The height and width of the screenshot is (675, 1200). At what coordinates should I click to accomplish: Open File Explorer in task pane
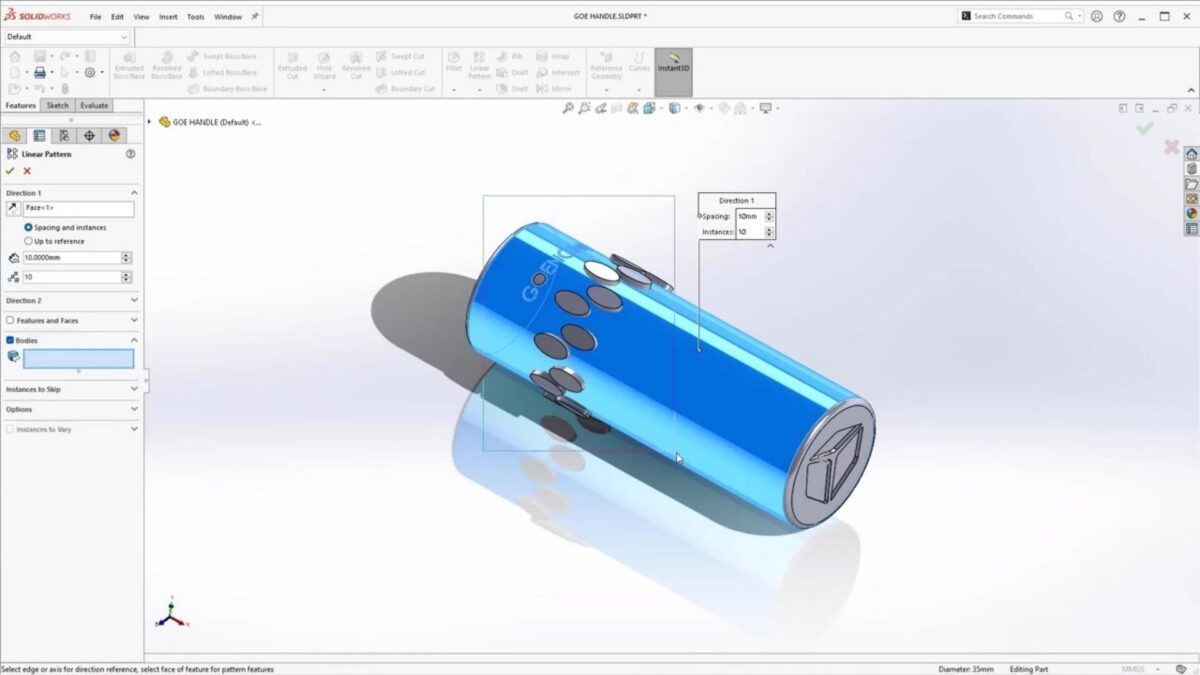pos(1192,184)
